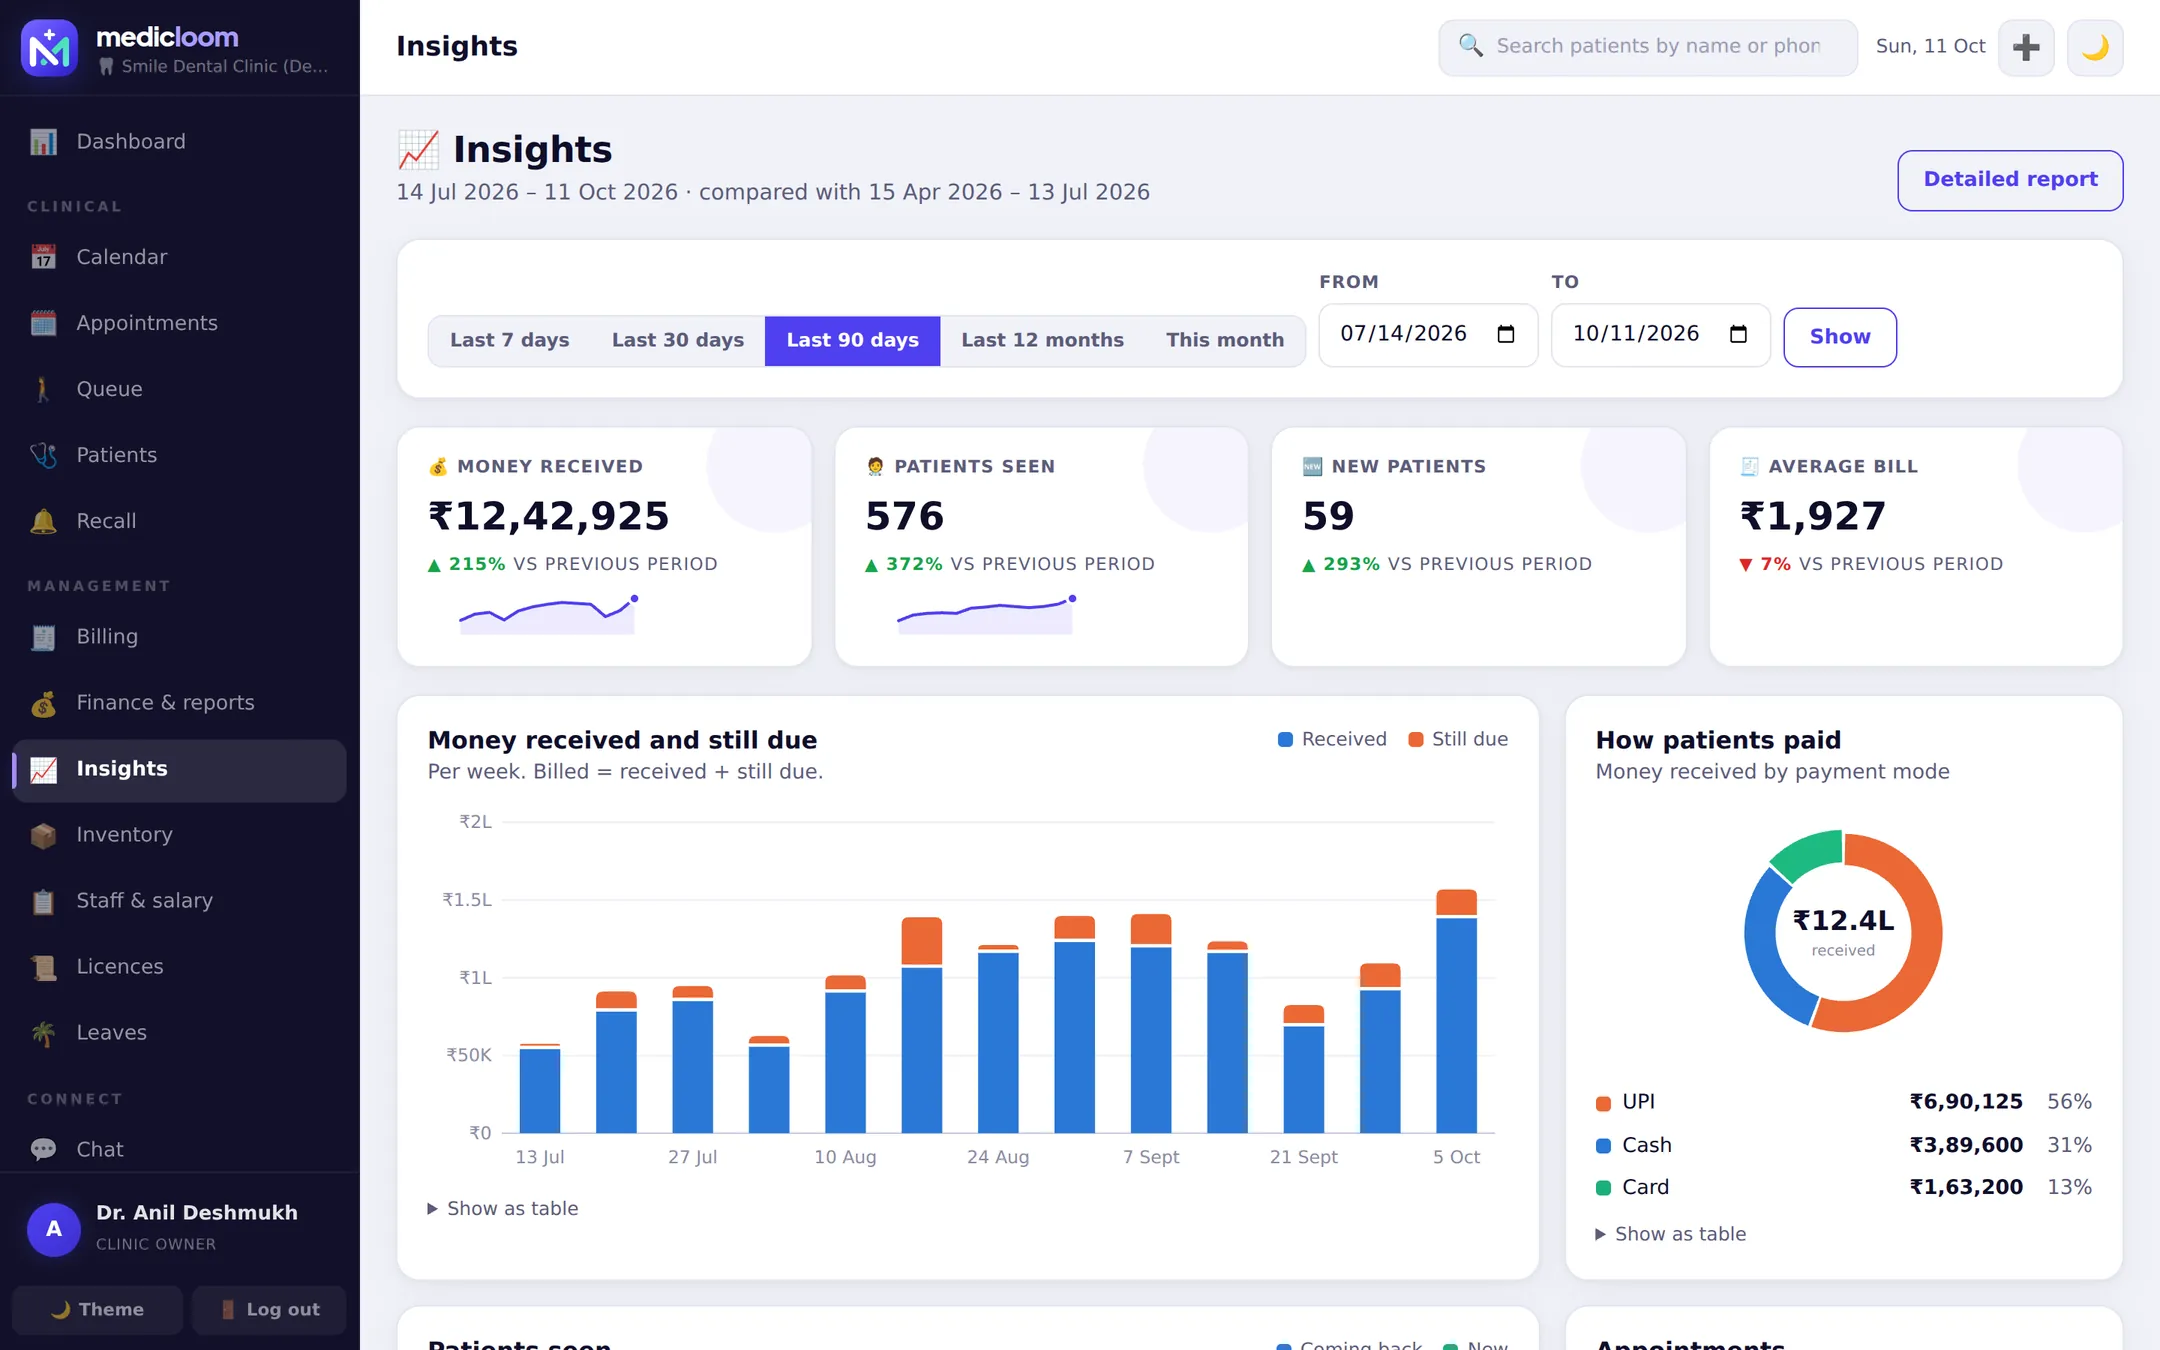Open the FROM date calendar picker icon
This screenshot has height=1350, width=2160.
click(1506, 334)
